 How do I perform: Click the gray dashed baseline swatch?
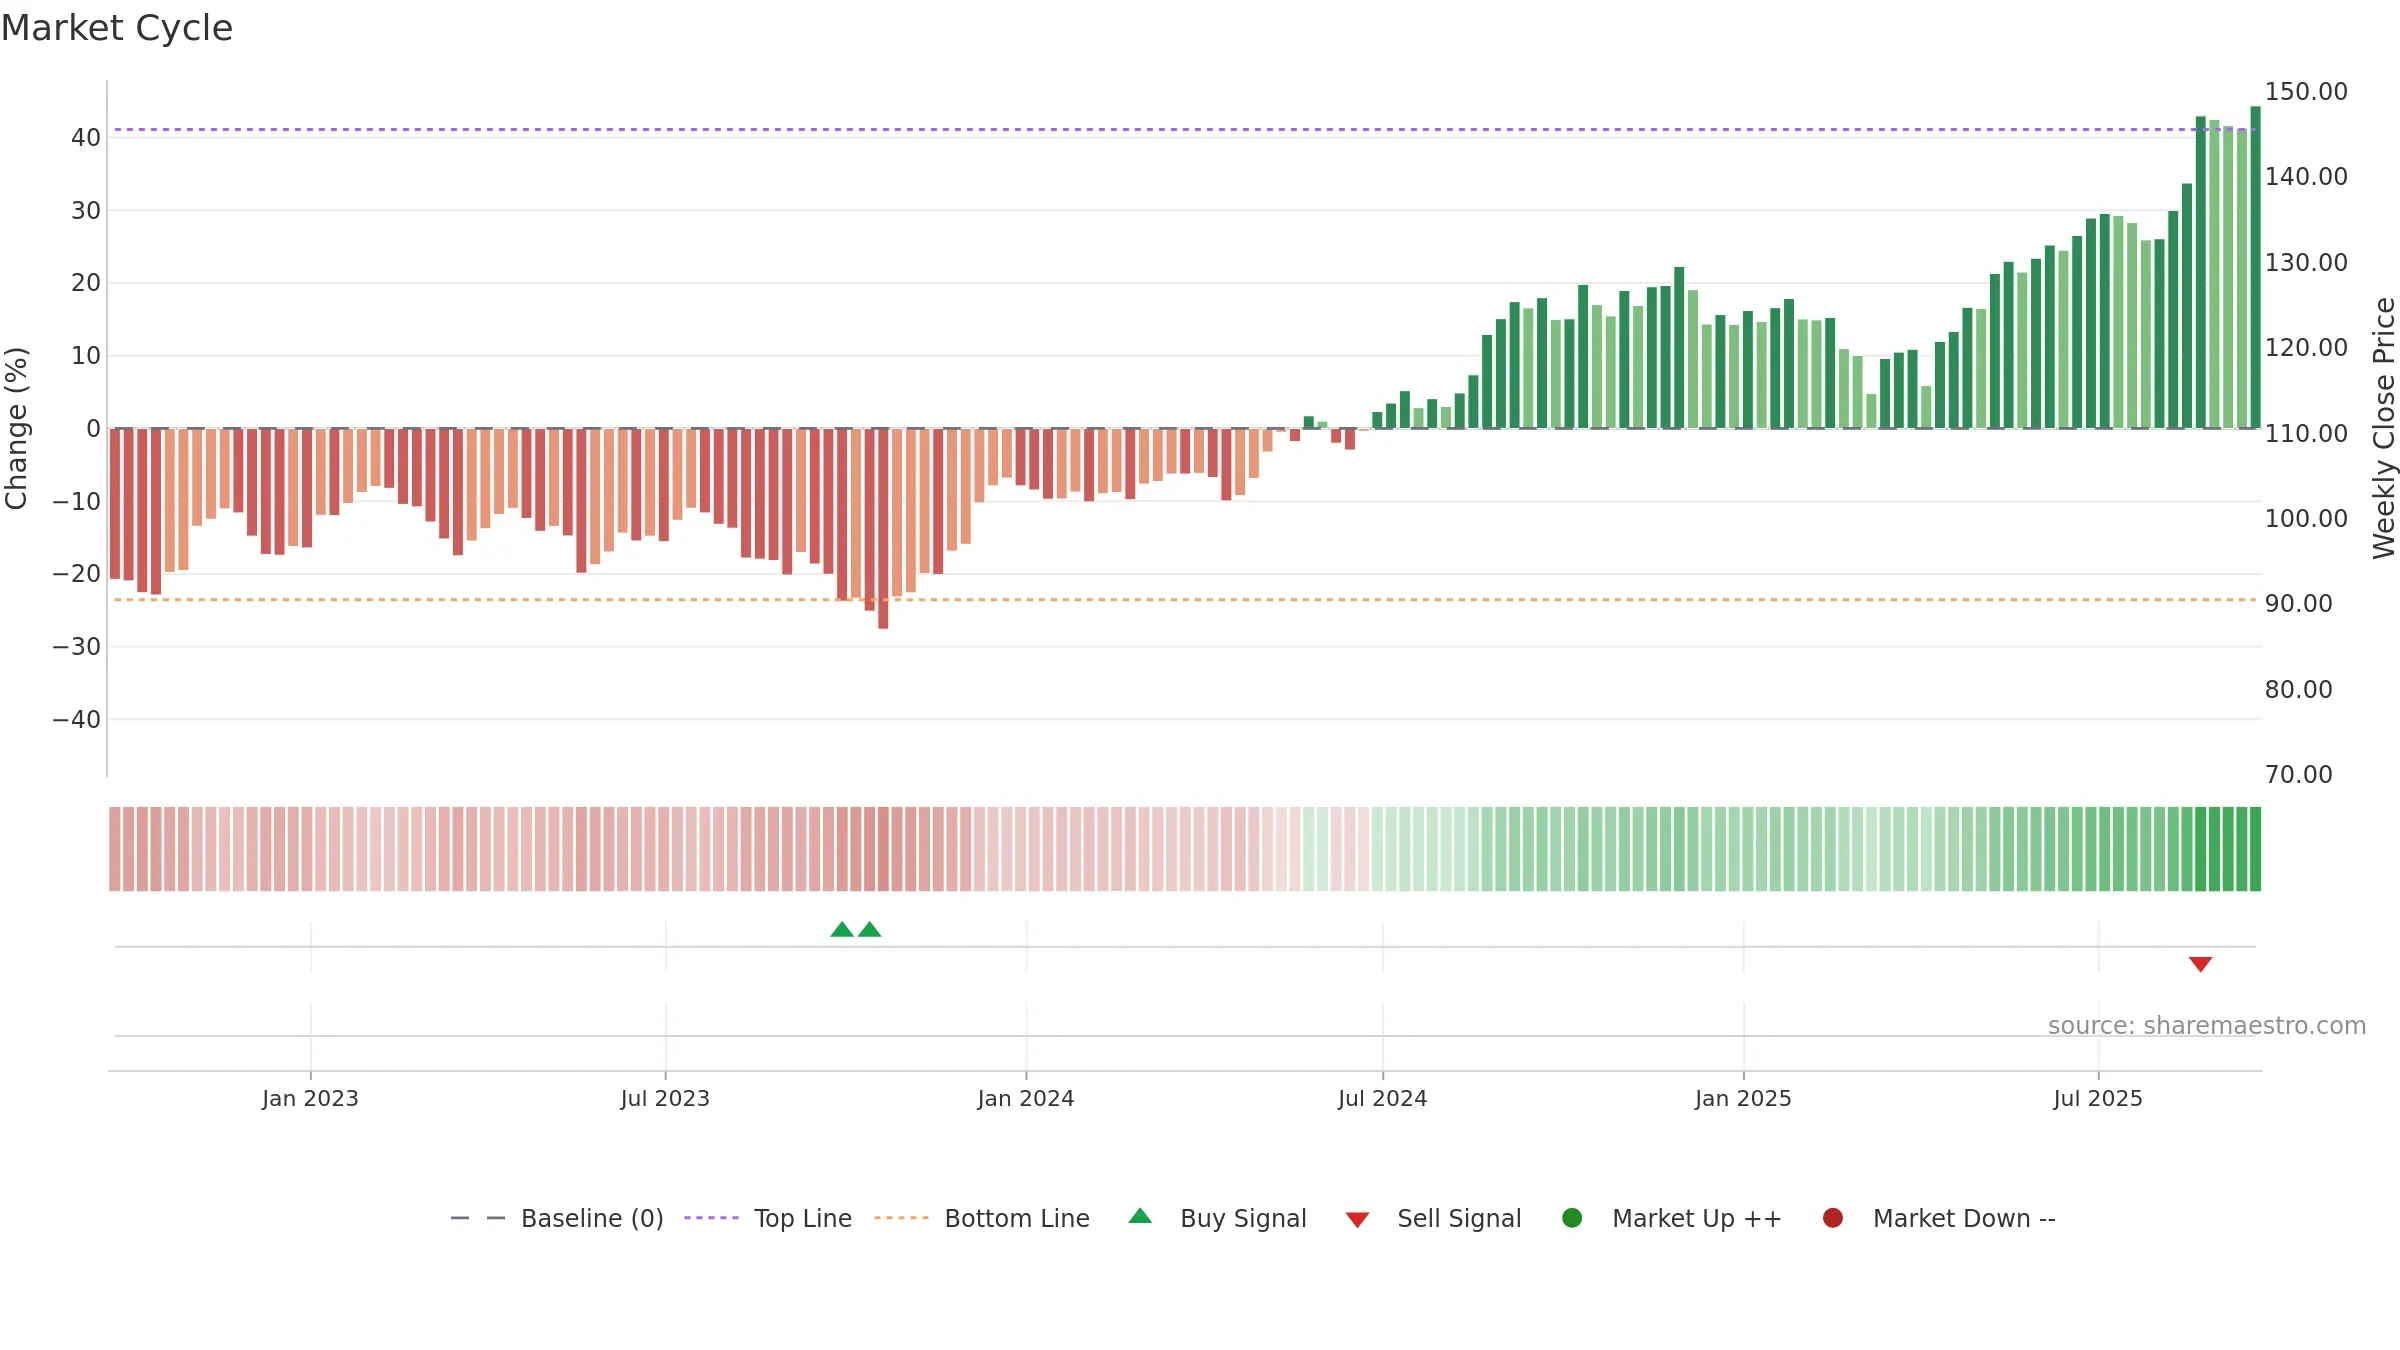[477, 1218]
